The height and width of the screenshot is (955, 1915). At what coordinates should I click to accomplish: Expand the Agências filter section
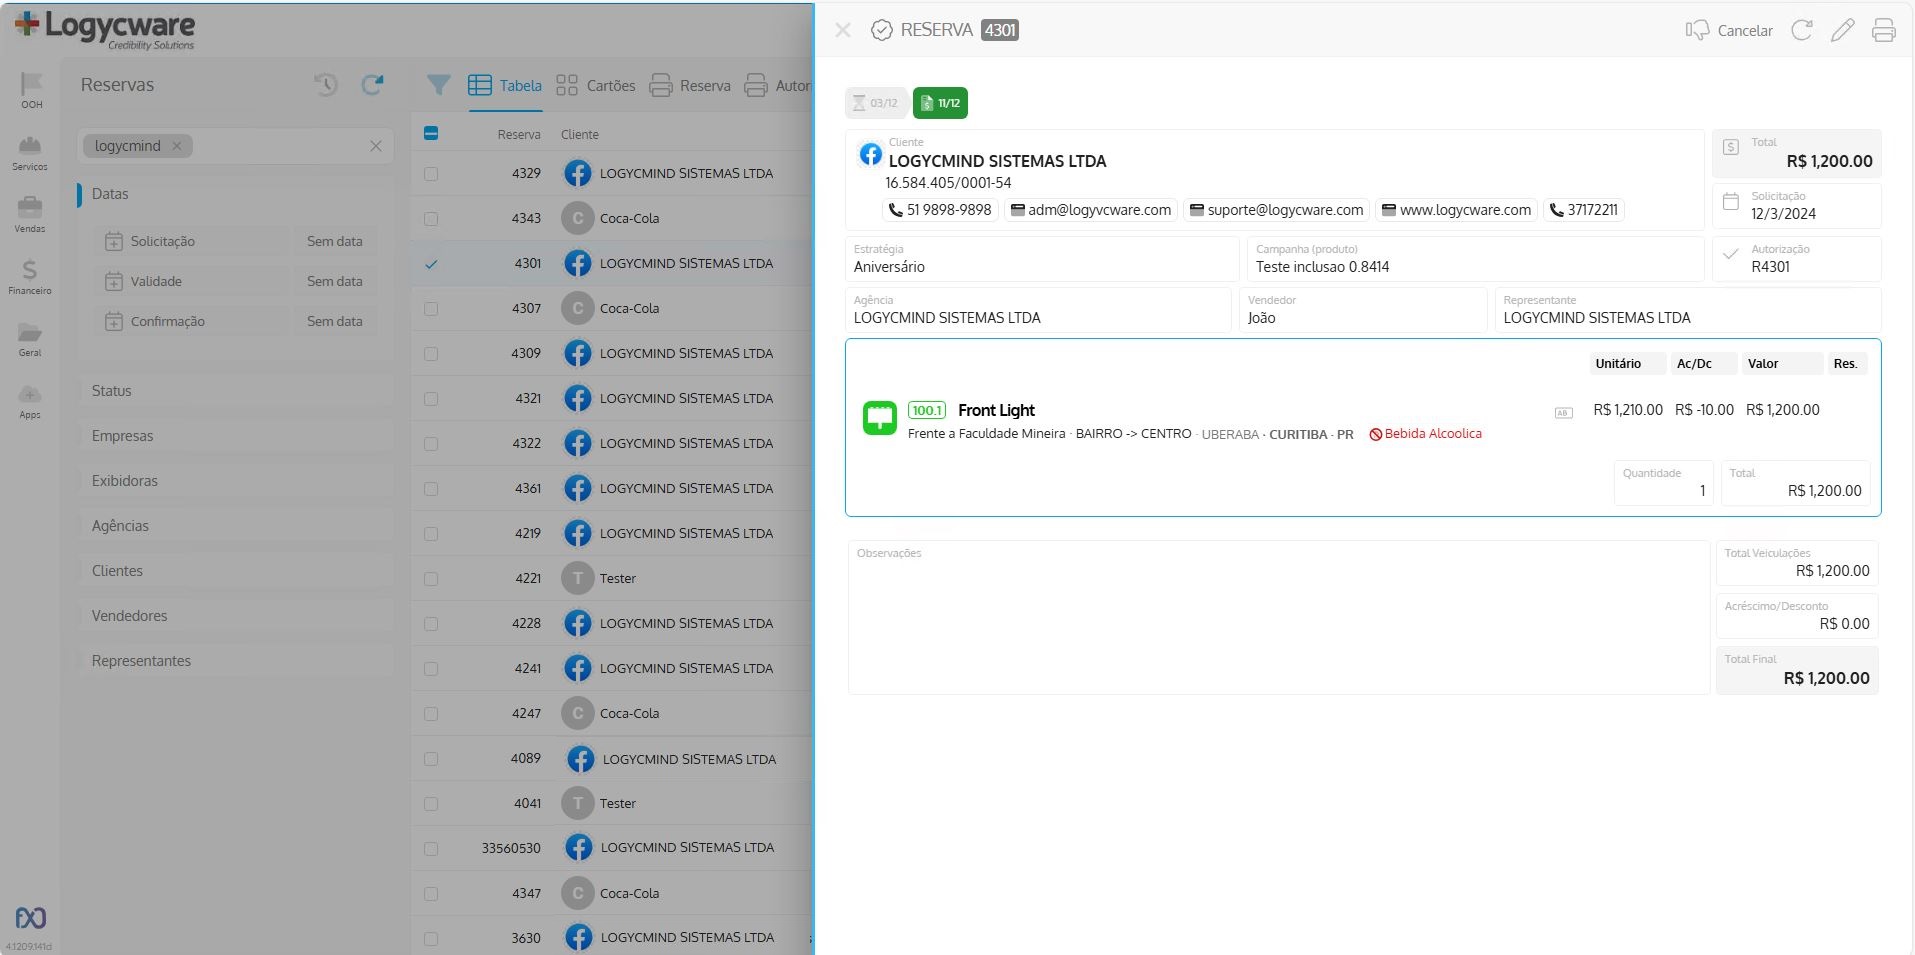[235, 526]
